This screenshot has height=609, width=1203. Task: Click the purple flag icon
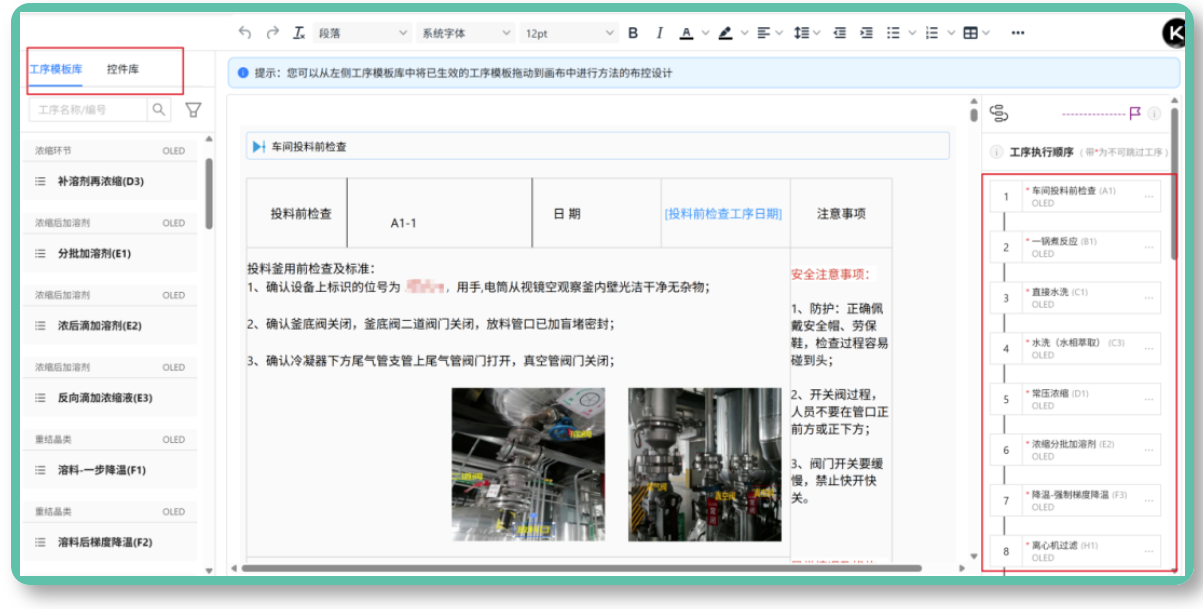[1135, 113]
